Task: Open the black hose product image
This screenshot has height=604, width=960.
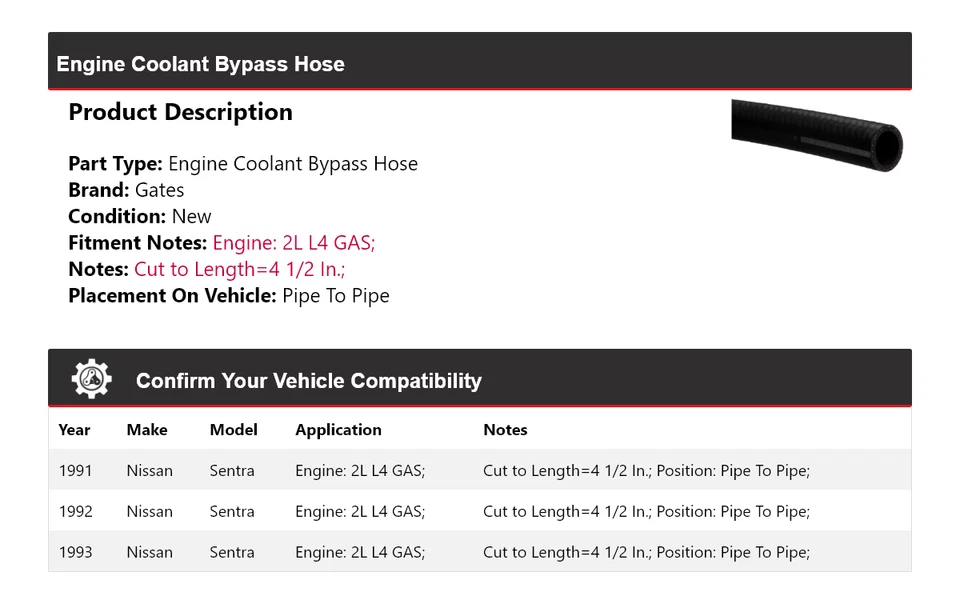Action: coord(816,135)
